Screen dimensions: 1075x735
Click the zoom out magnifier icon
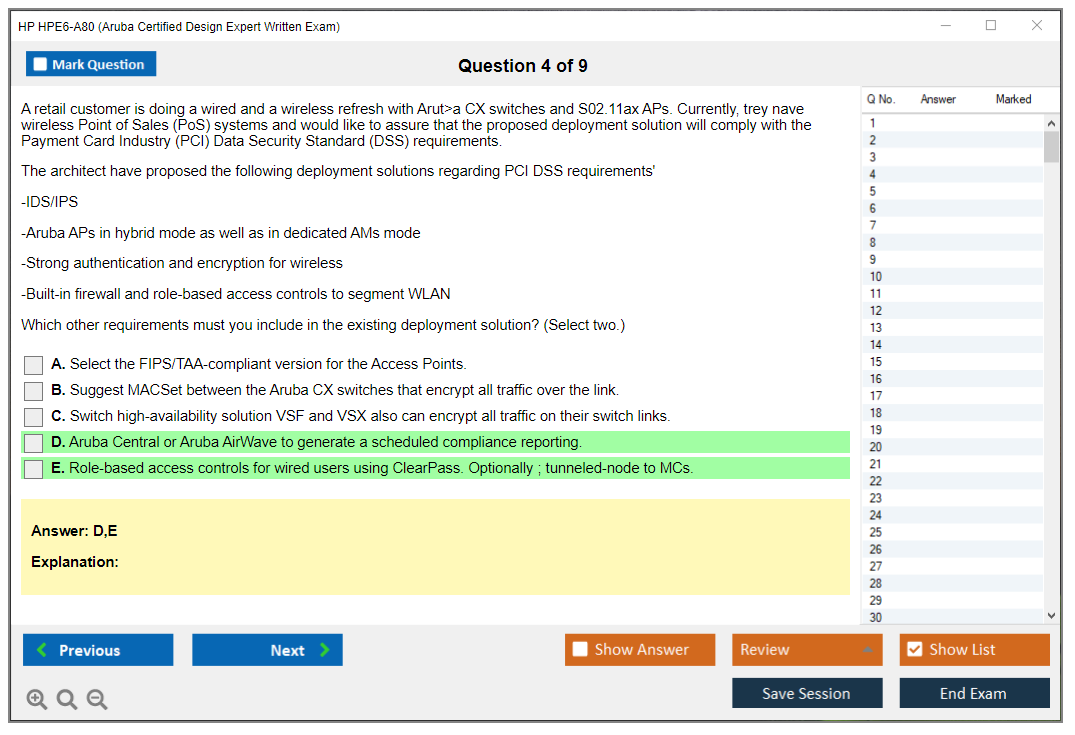point(97,700)
